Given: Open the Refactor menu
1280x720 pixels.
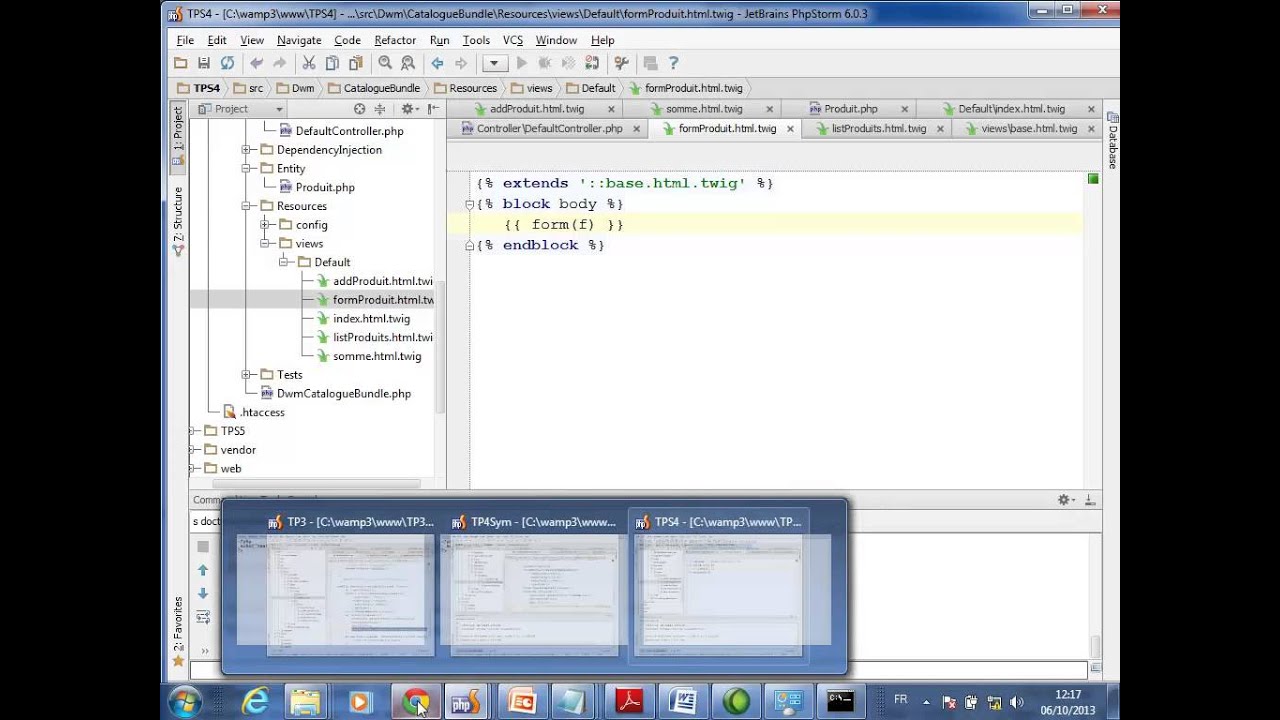Looking at the screenshot, I should (395, 40).
